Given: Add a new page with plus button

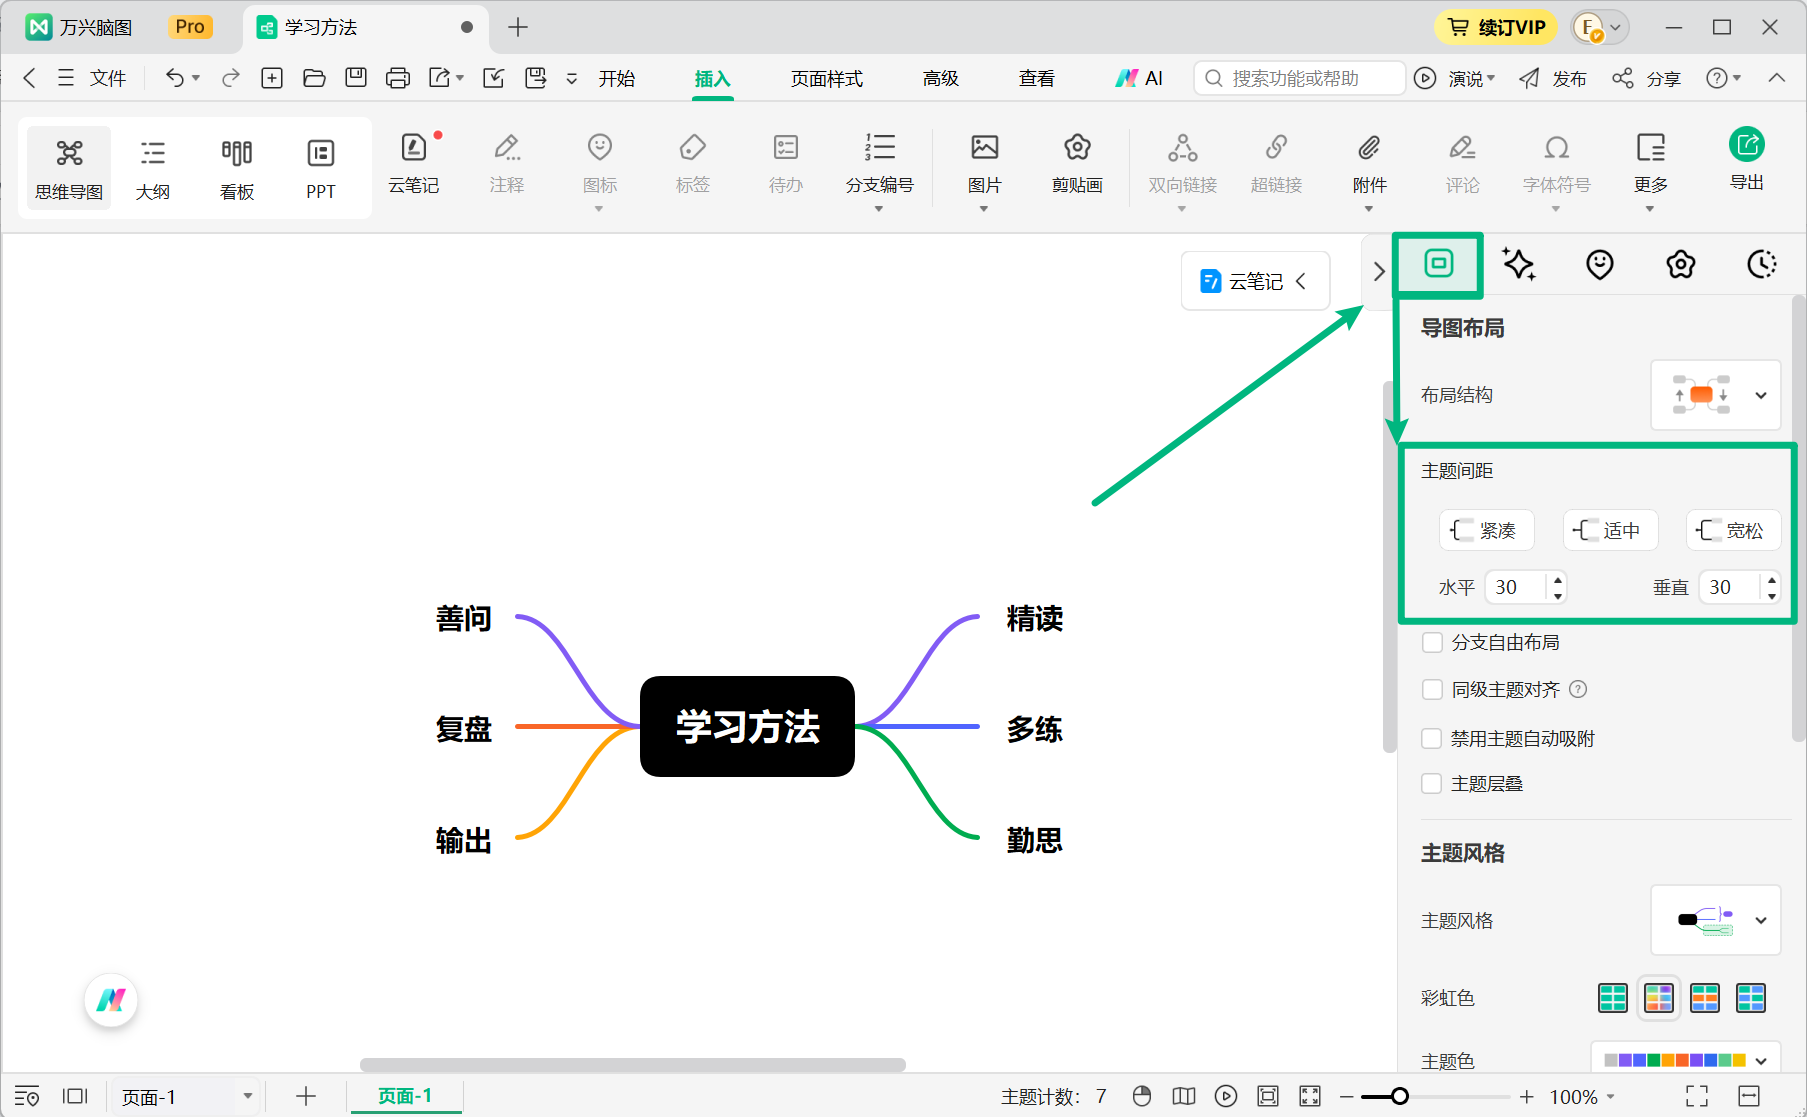Looking at the screenshot, I should point(306,1096).
